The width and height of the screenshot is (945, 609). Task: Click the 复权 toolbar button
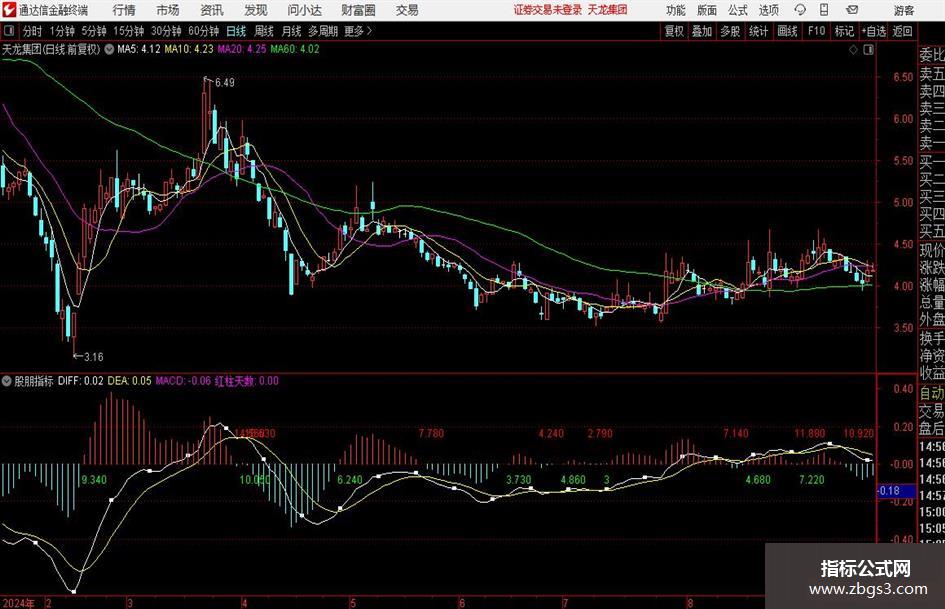tap(674, 31)
